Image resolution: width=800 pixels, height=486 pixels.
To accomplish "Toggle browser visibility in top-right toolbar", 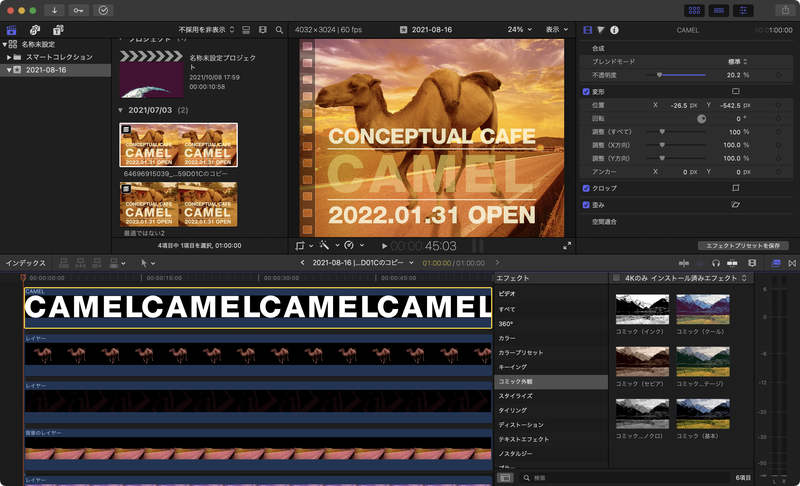I will coord(694,10).
